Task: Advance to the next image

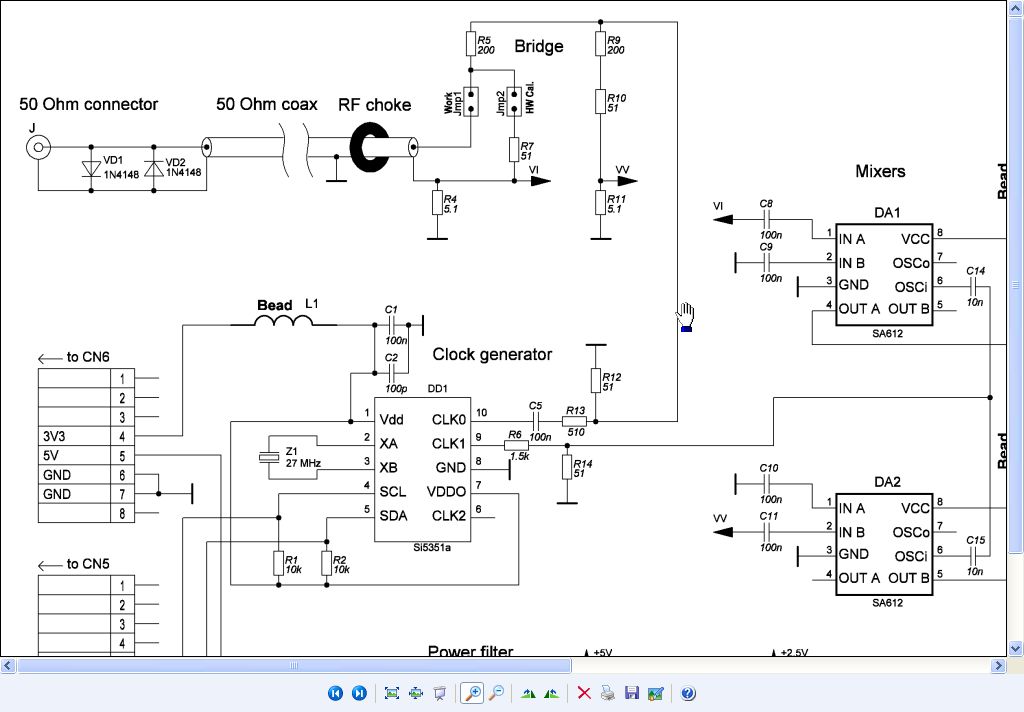Action: [x=360, y=693]
